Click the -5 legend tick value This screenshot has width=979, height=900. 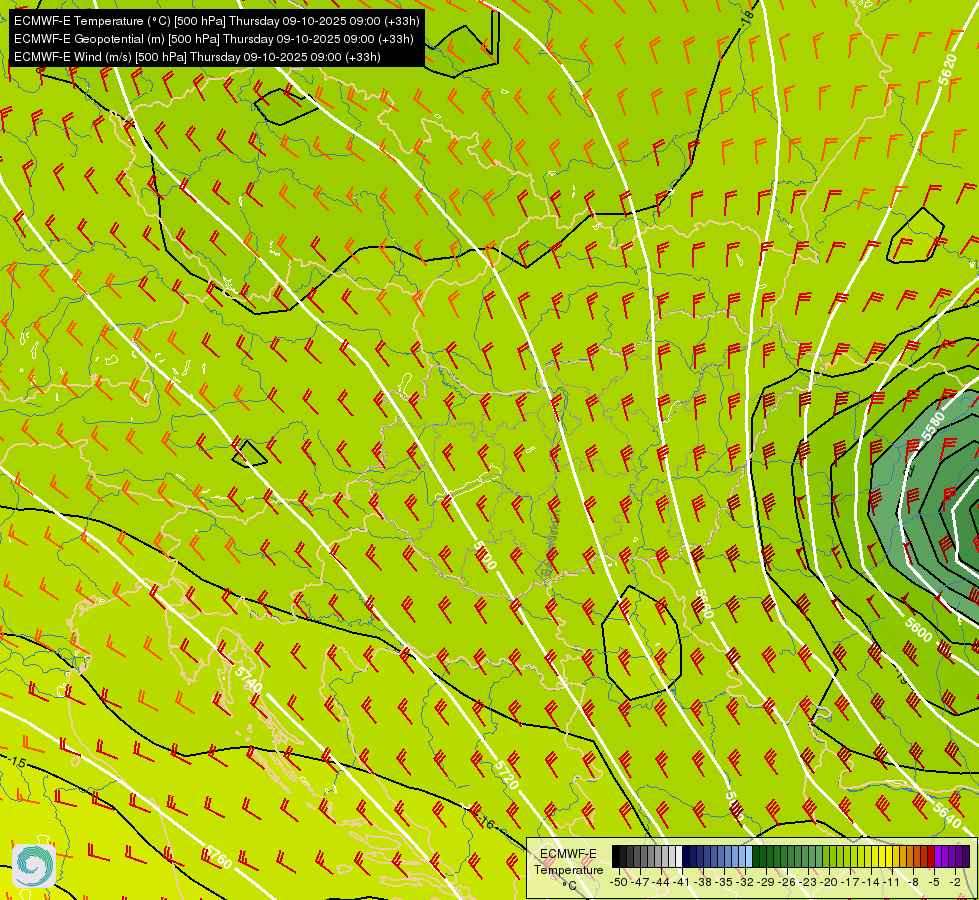[934, 882]
